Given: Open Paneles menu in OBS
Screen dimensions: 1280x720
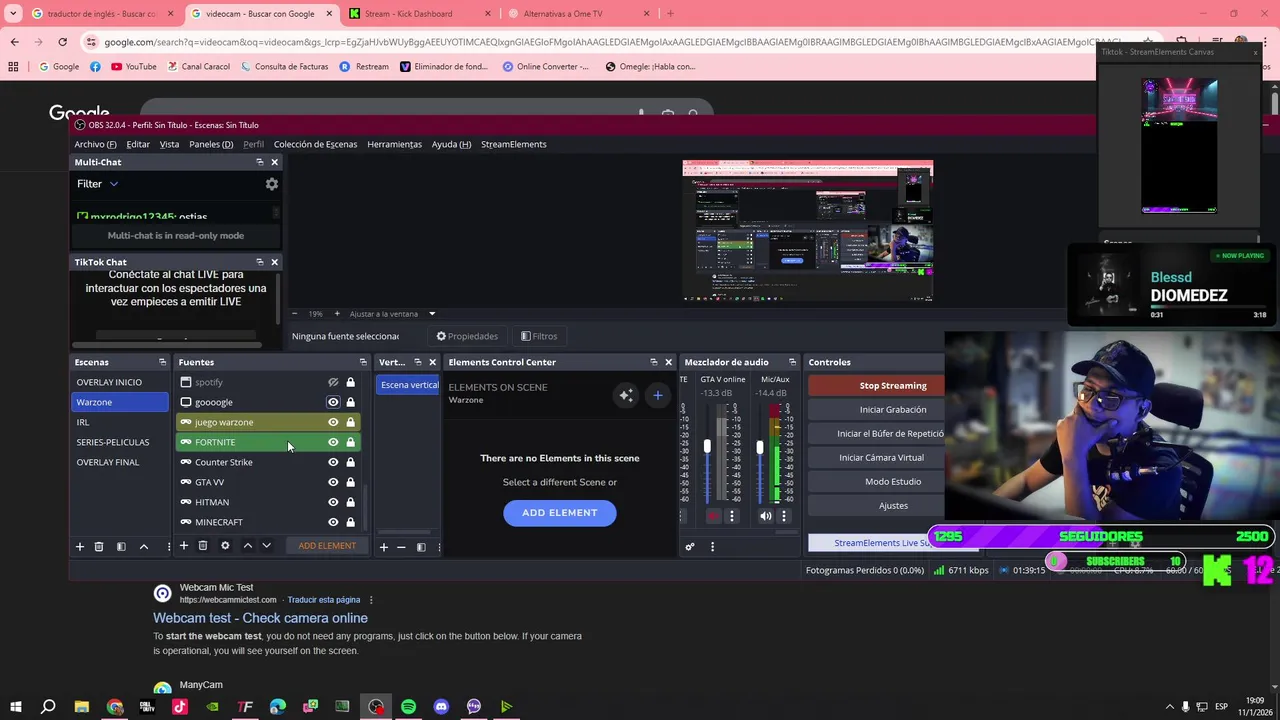Looking at the screenshot, I should pos(211,144).
